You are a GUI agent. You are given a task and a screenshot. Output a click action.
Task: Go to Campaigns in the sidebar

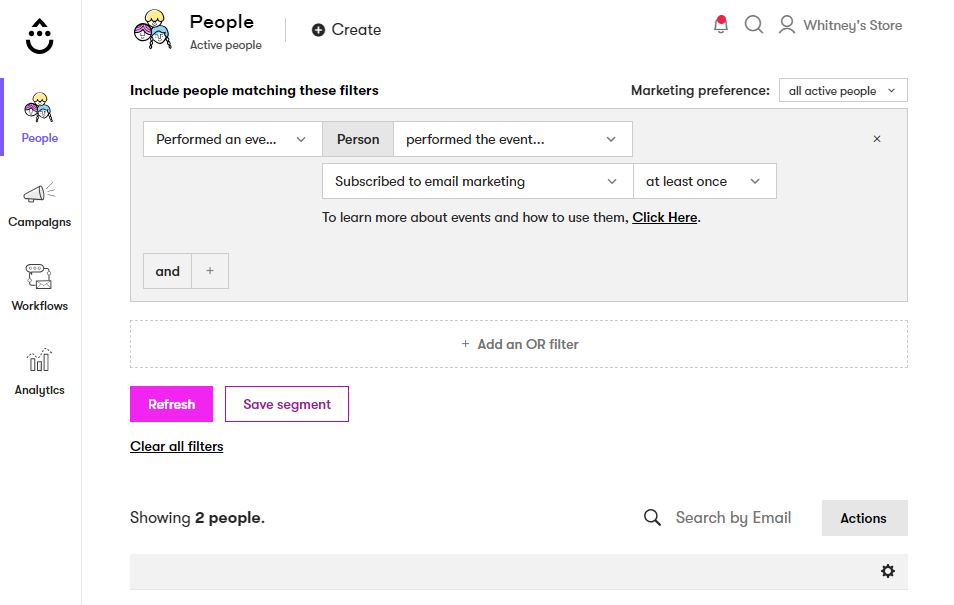[40, 205]
